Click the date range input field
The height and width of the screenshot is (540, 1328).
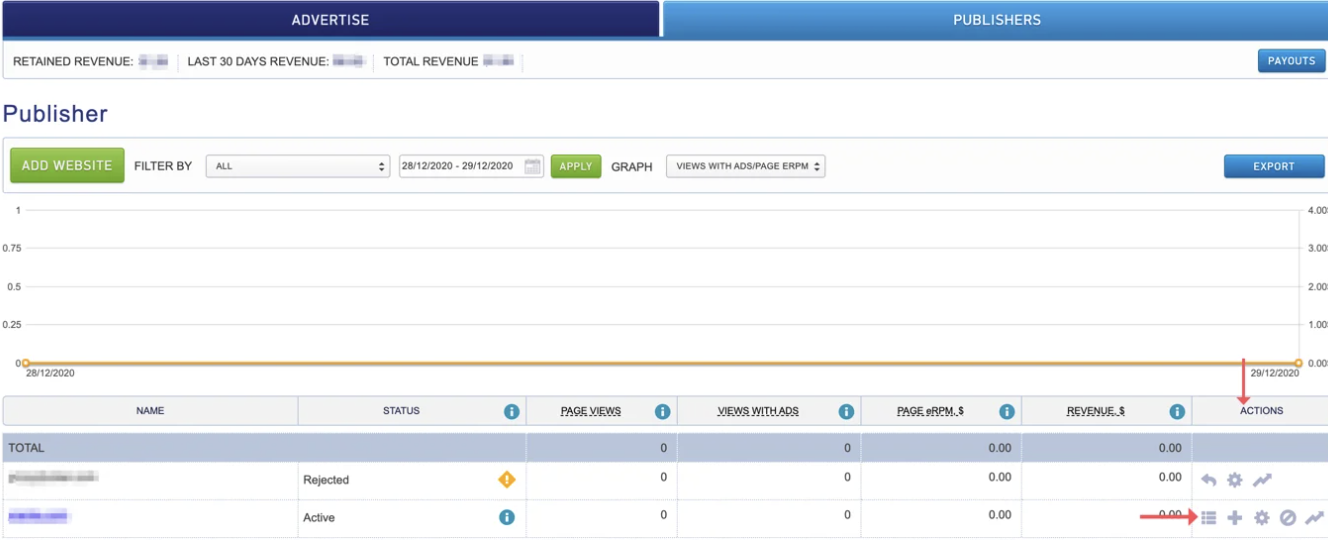point(460,166)
